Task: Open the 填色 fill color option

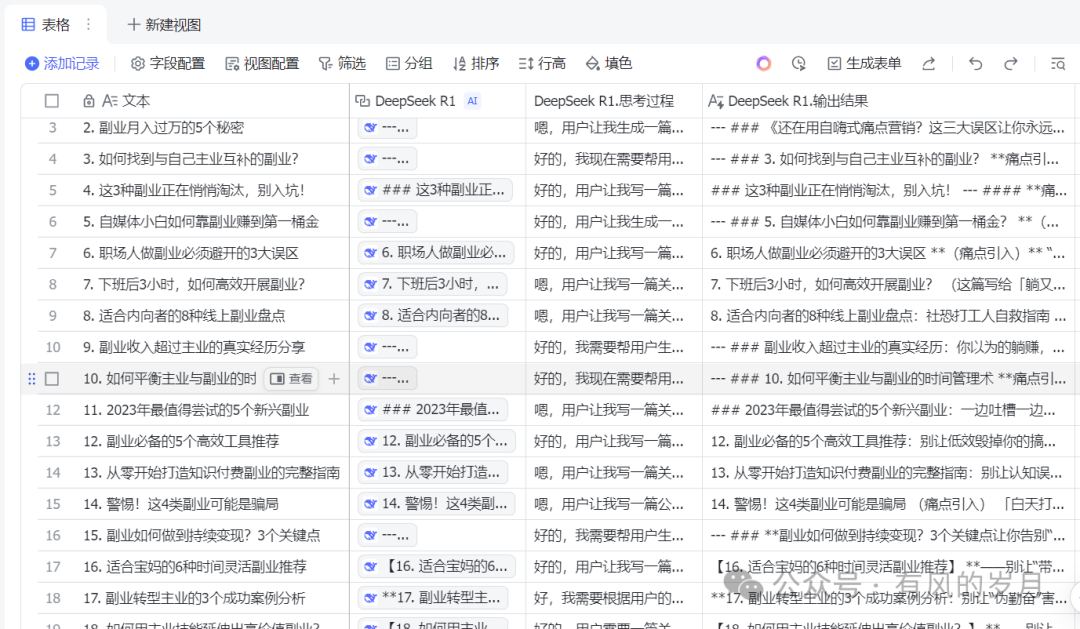Action: pos(609,63)
